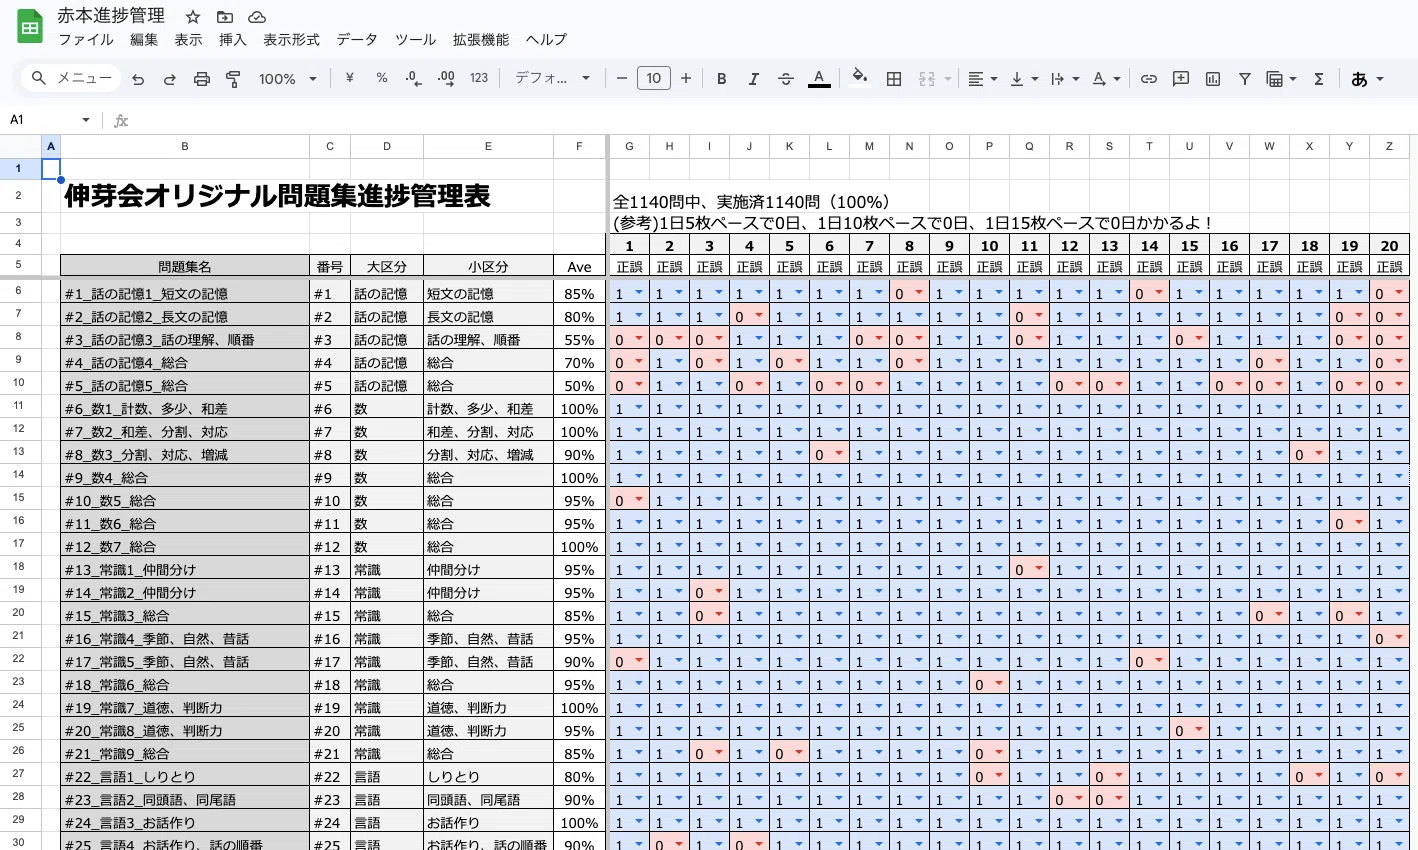1418x850 pixels.
Task: Open the cell borders tool
Action: click(894, 78)
